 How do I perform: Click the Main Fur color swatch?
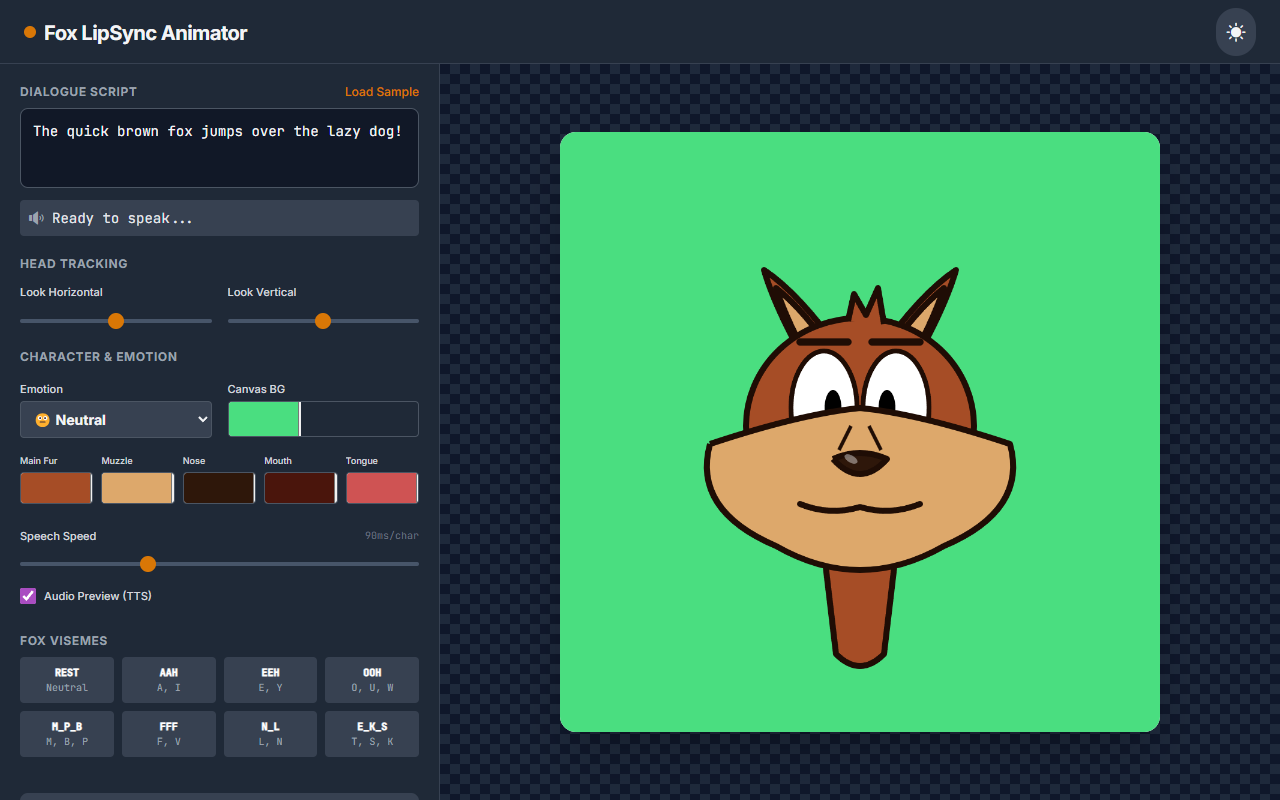[56, 488]
